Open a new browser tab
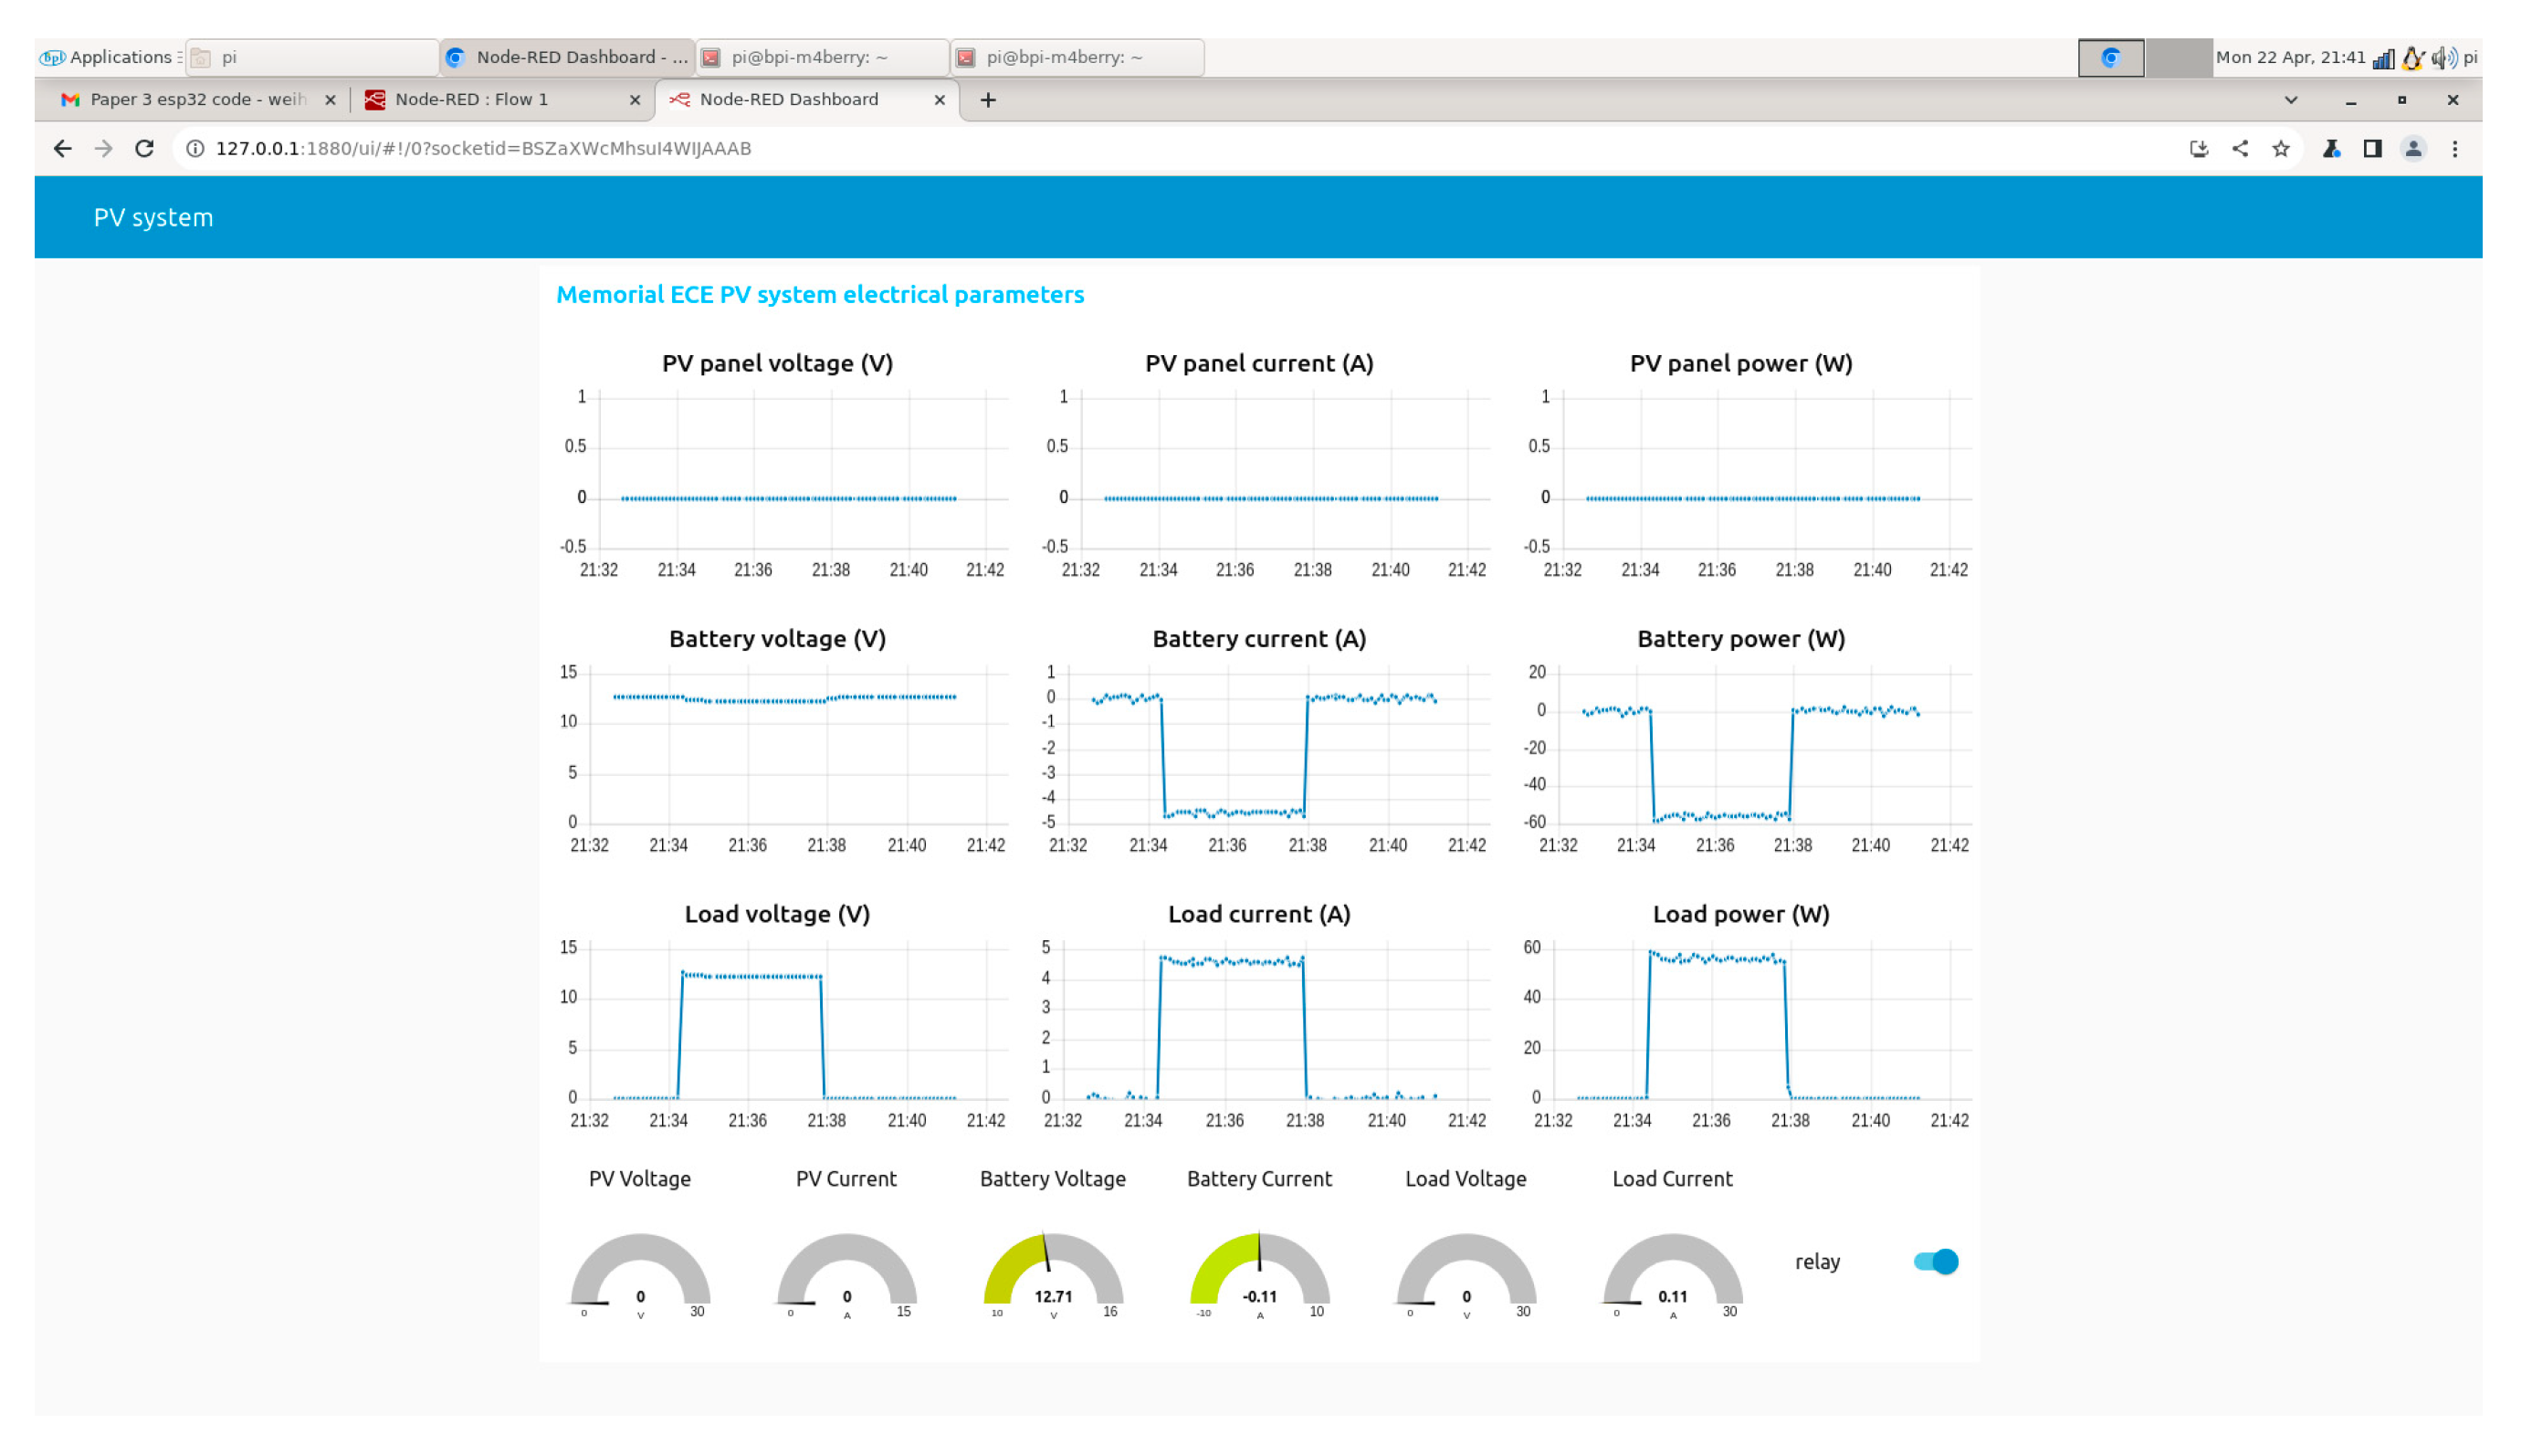The height and width of the screenshot is (1456, 2532). click(988, 100)
